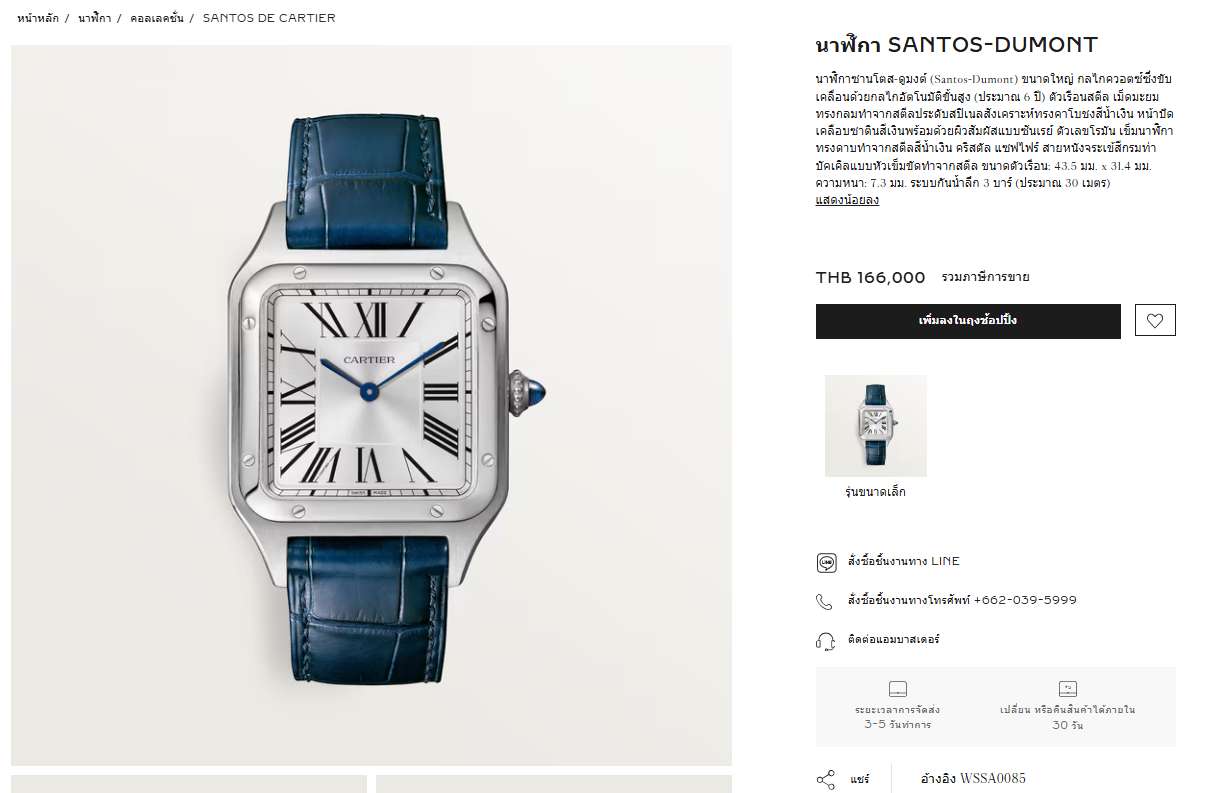Screen dimensions: 1223x793
Task: Add the watch to shopping bag
Action: tap(968, 321)
